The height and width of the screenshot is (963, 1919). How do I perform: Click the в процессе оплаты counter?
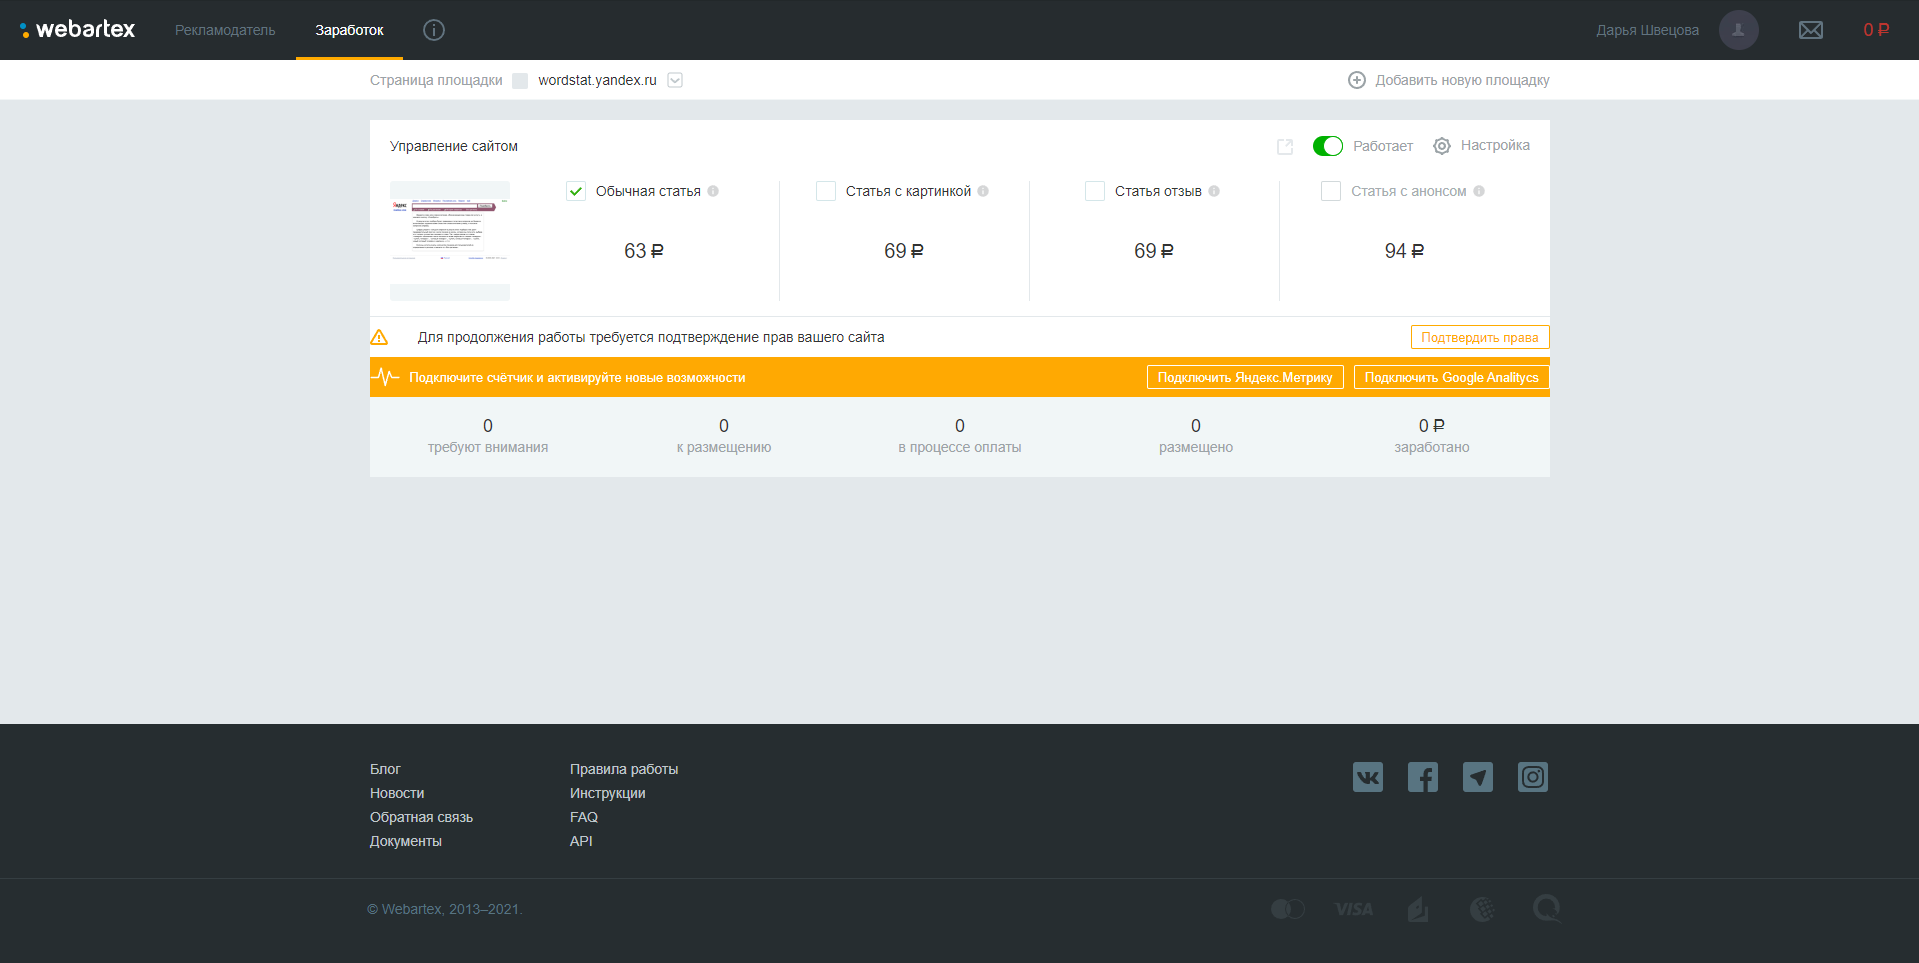click(x=960, y=436)
